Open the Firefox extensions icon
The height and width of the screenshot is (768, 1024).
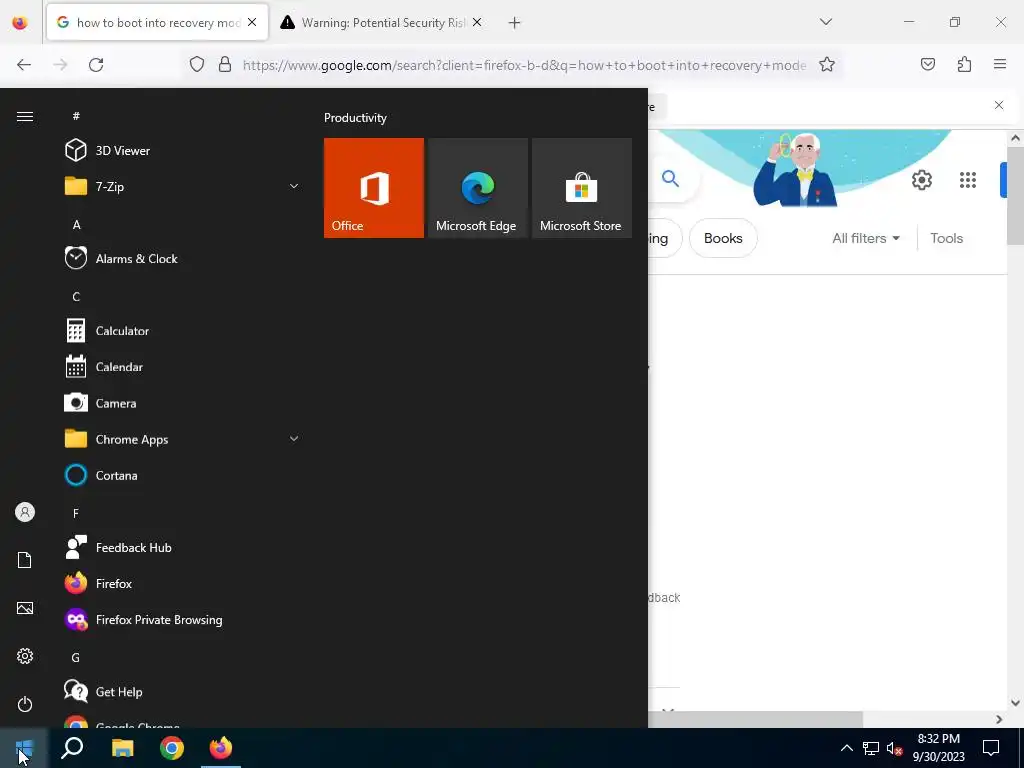click(x=964, y=64)
